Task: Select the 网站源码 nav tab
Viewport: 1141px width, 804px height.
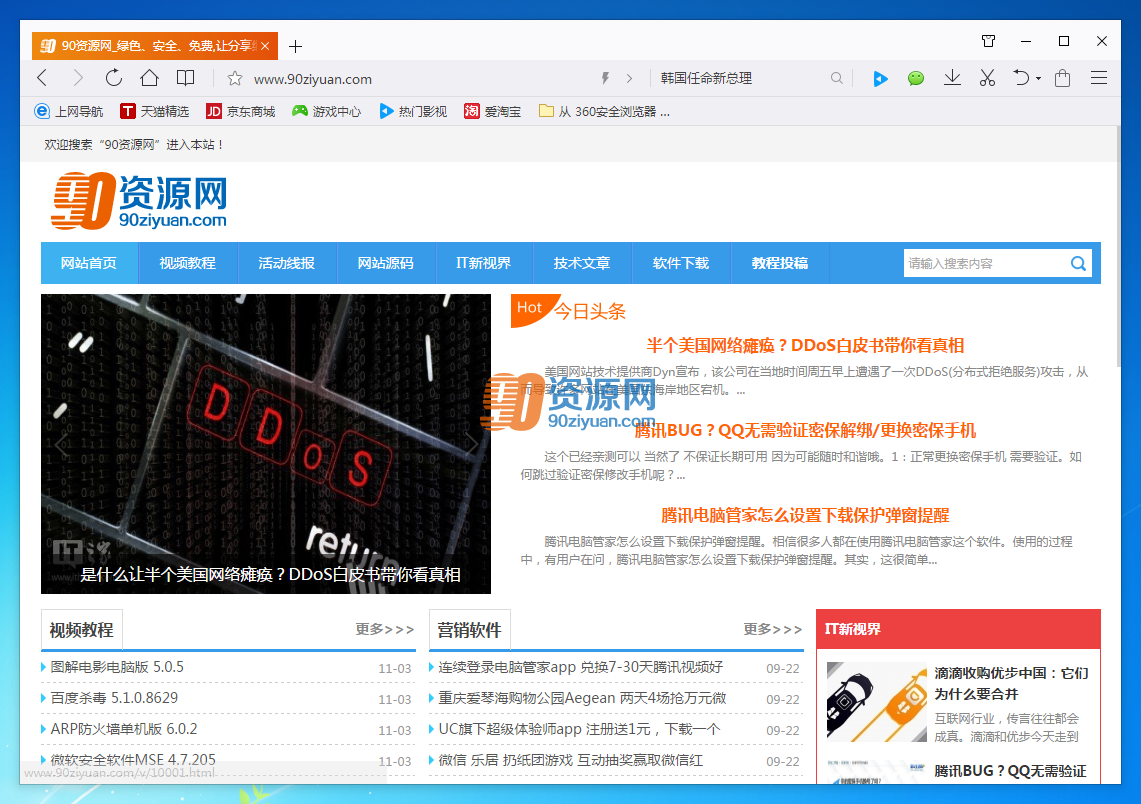Action: [x=386, y=263]
